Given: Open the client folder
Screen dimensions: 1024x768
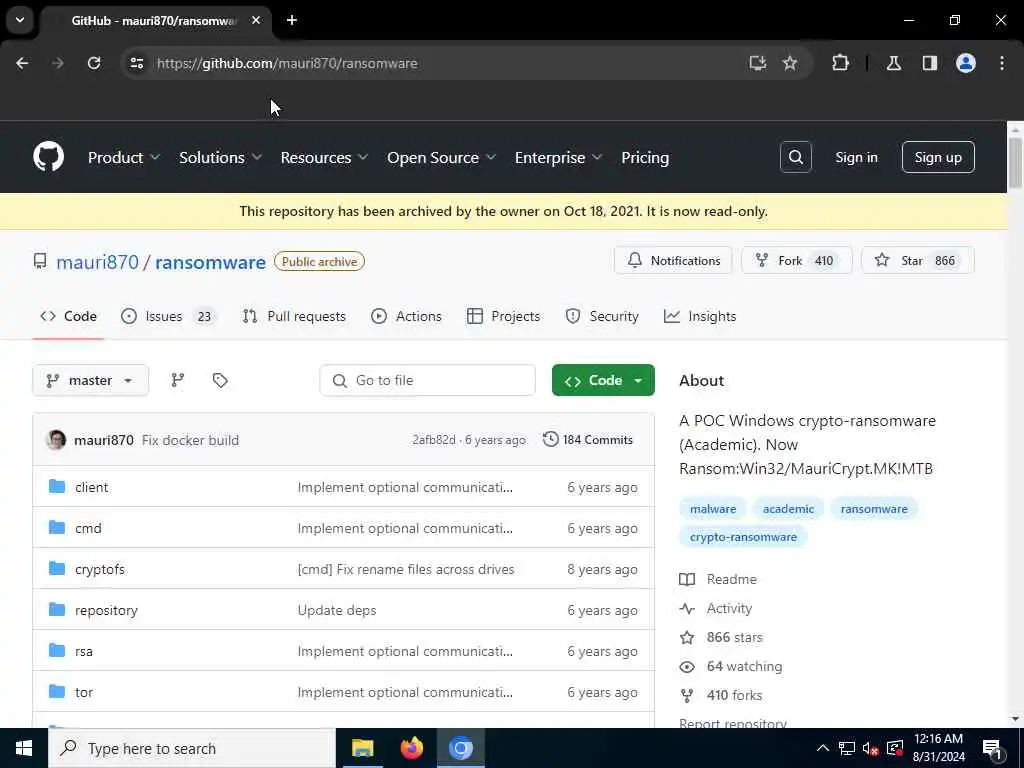Looking at the screenshot, I should 91,487.
